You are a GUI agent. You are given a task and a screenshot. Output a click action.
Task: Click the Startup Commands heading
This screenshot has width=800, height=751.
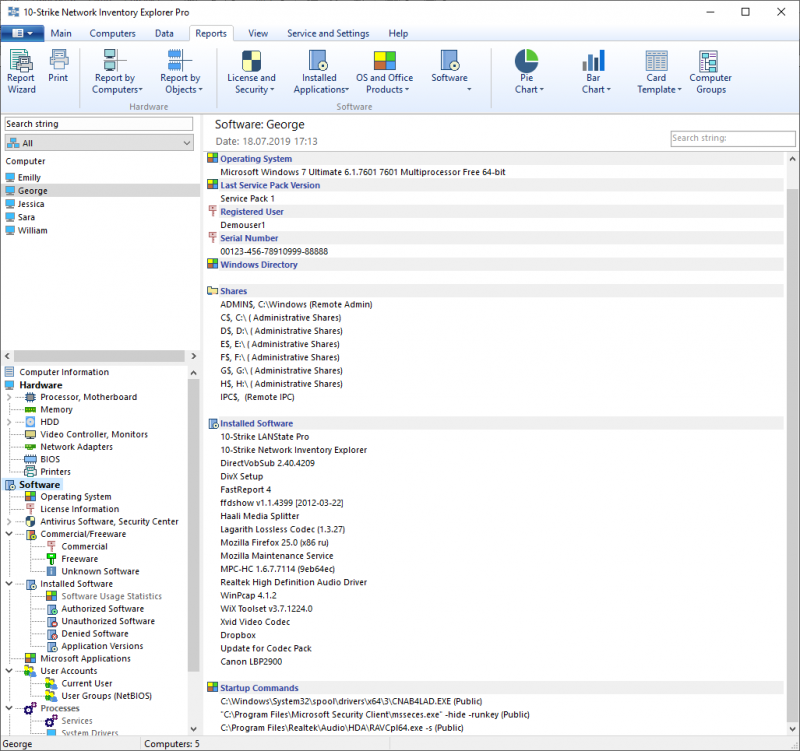259,688
